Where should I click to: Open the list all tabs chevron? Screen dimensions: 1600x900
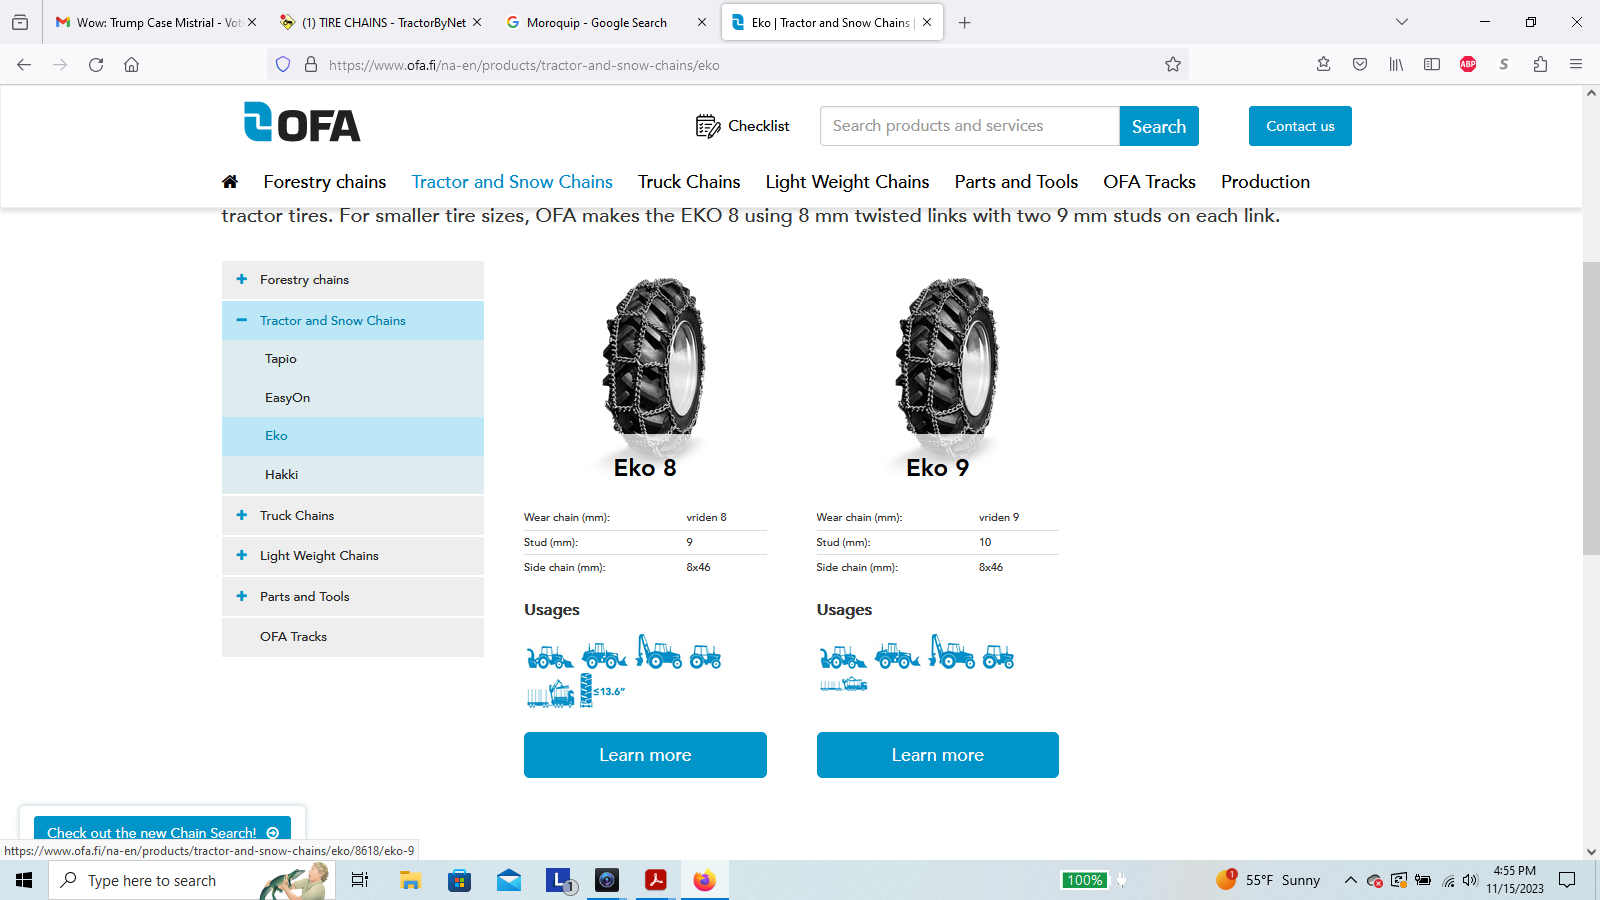[1402, 22]
